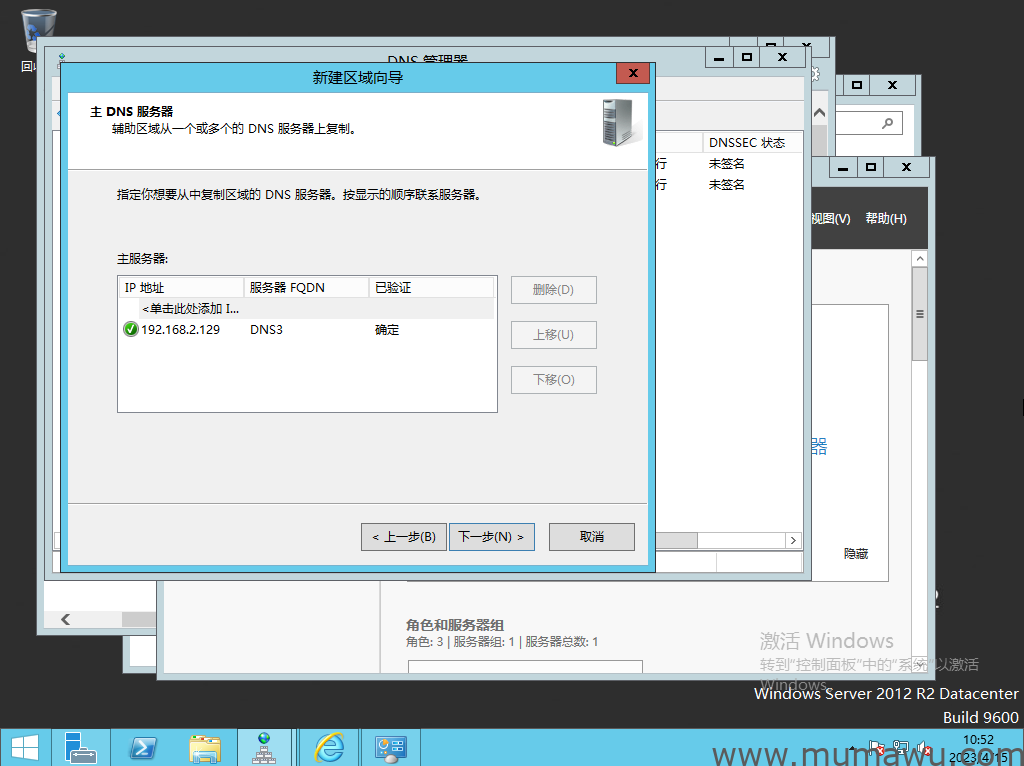Close the 新建区域向导 dialog
Image resolution: width=1024 pixels, height=766 pixels.
point(632,75)
